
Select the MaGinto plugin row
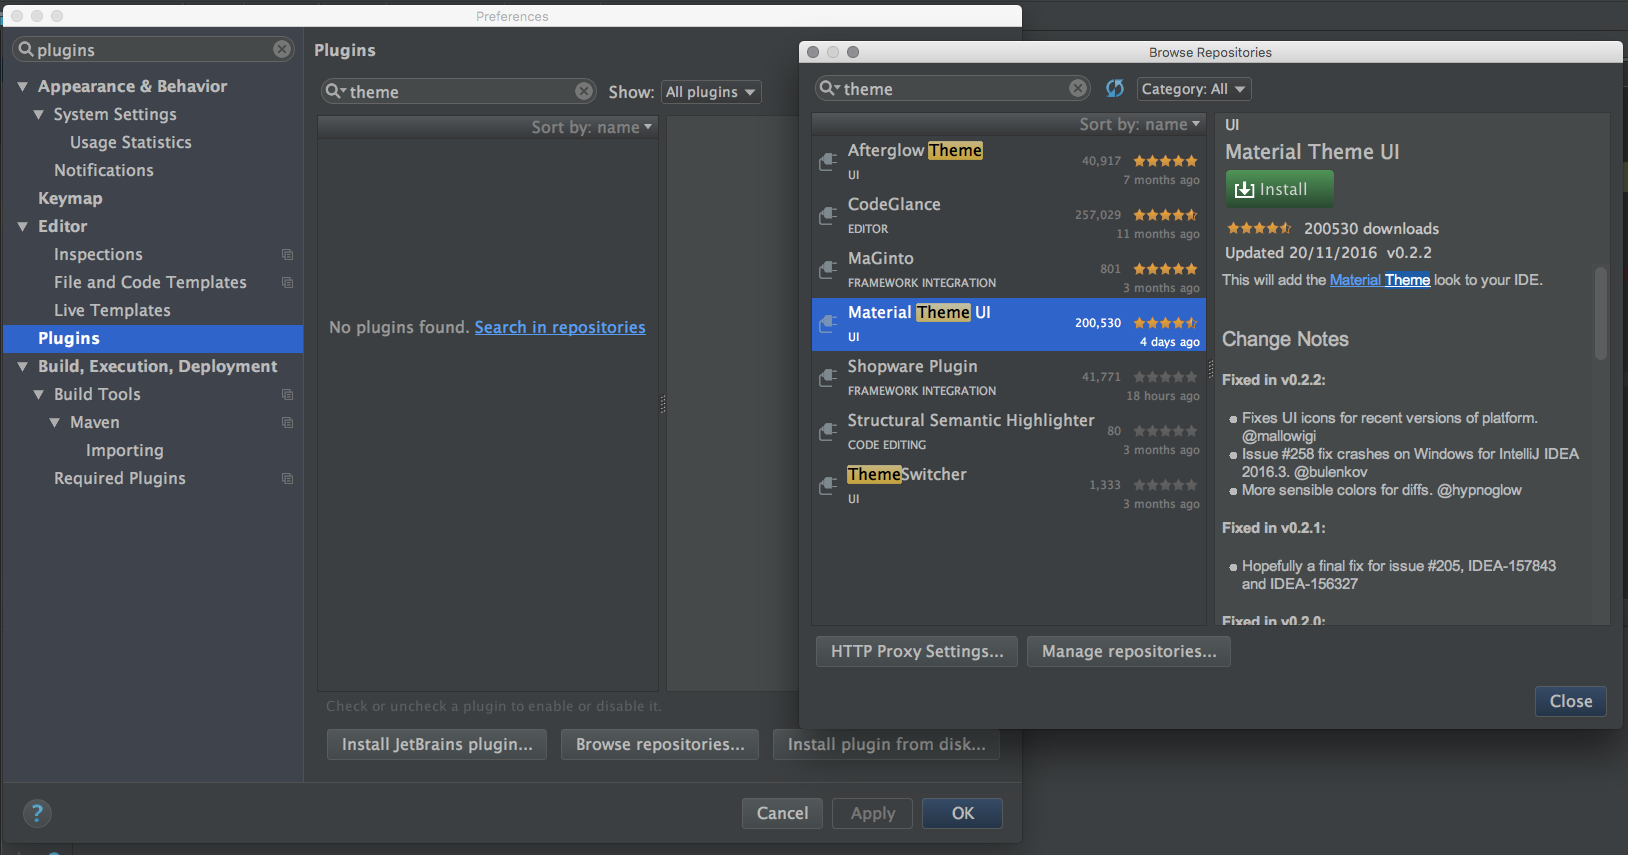point(1008,271)
